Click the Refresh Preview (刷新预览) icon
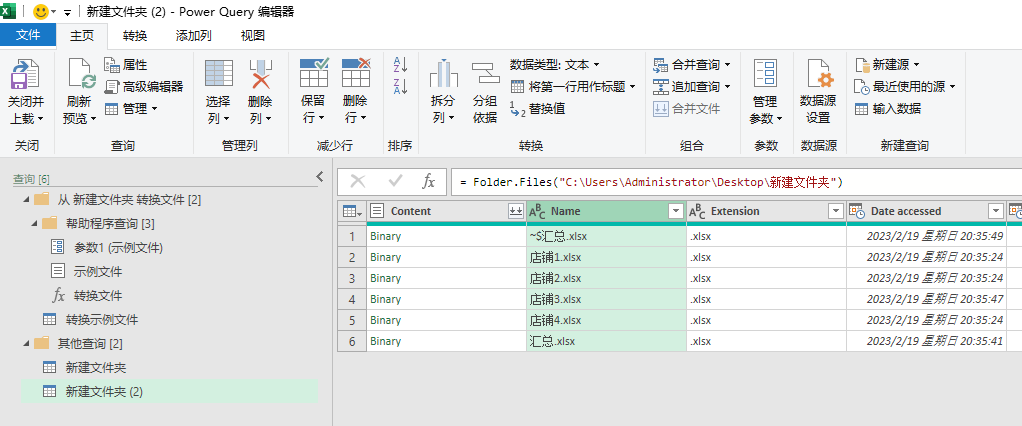 (x=79, y=77)
